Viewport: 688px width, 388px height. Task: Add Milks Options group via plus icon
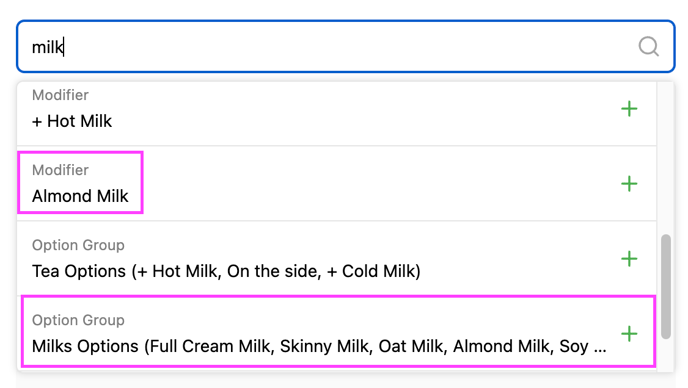(x=629, y=334)
